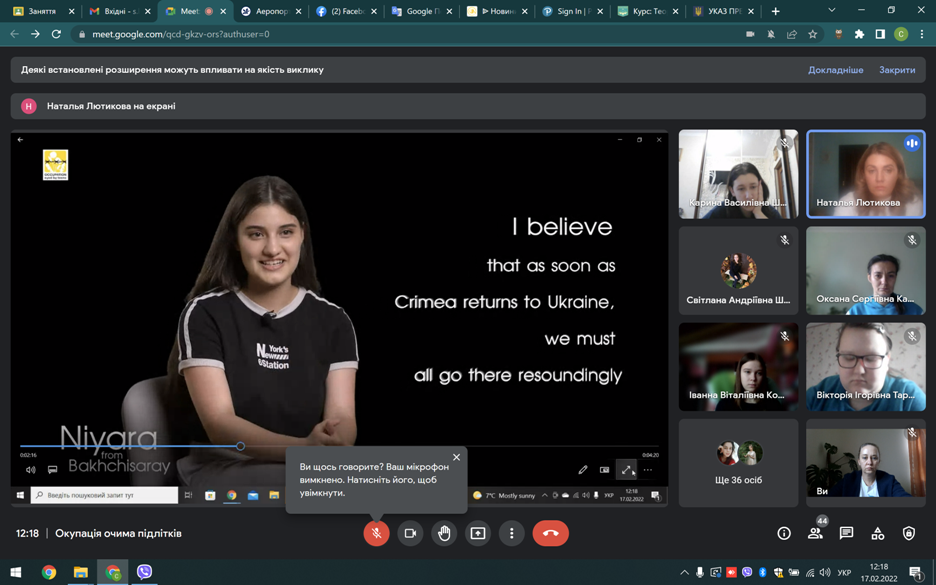Expand the browser tab search chevron
Viewport: 936px width, 585px height.
[x=831, y=11]
